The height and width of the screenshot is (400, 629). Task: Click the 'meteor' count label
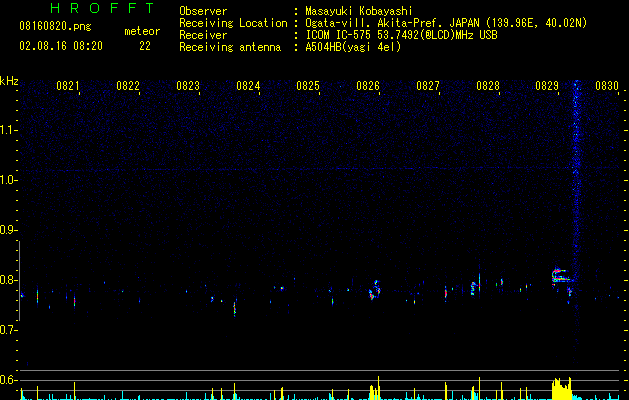point(142,31)
